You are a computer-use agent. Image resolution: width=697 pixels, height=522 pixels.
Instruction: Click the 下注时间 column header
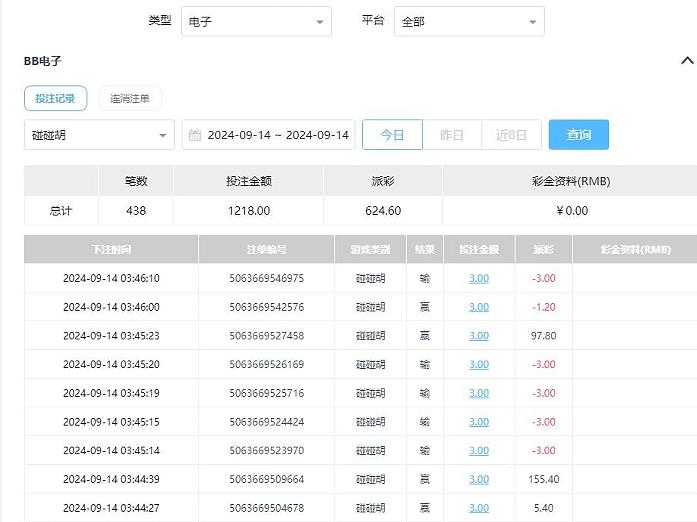[x=111, y=249]
